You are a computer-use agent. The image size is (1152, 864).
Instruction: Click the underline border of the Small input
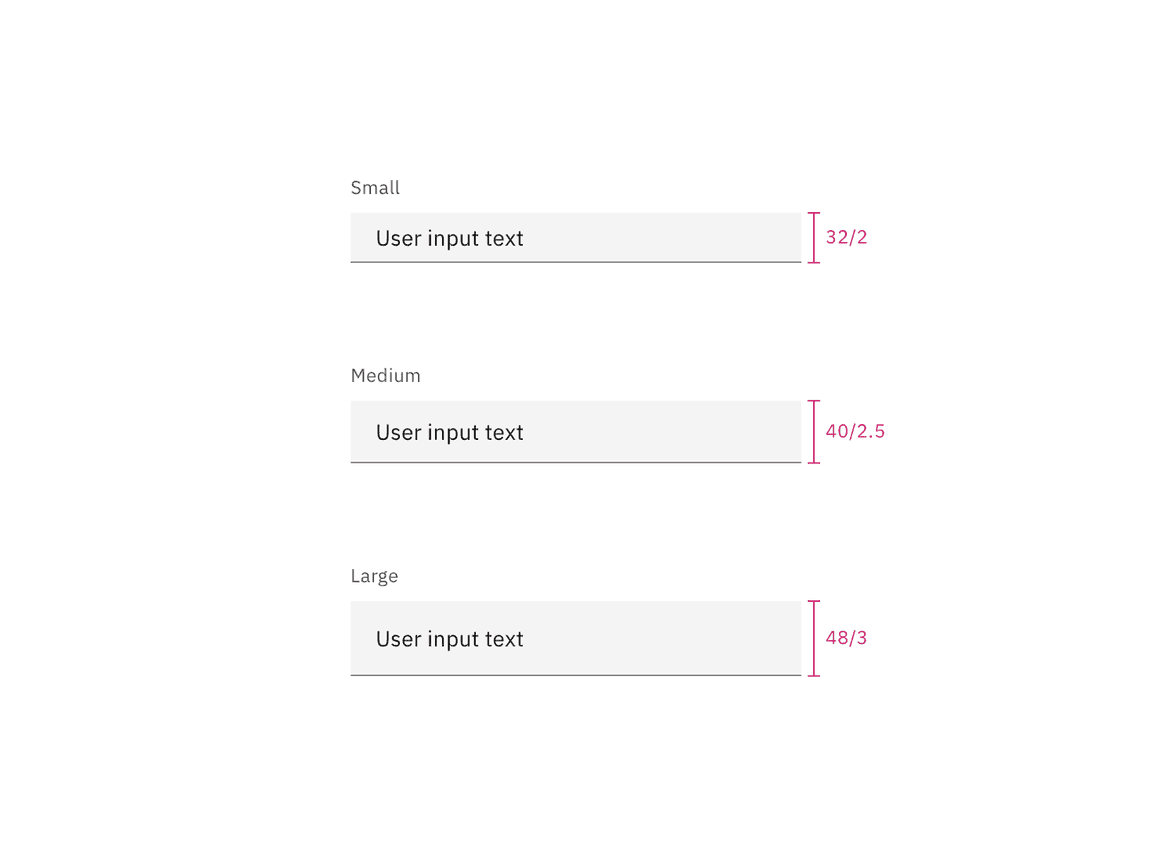(576, 262)
